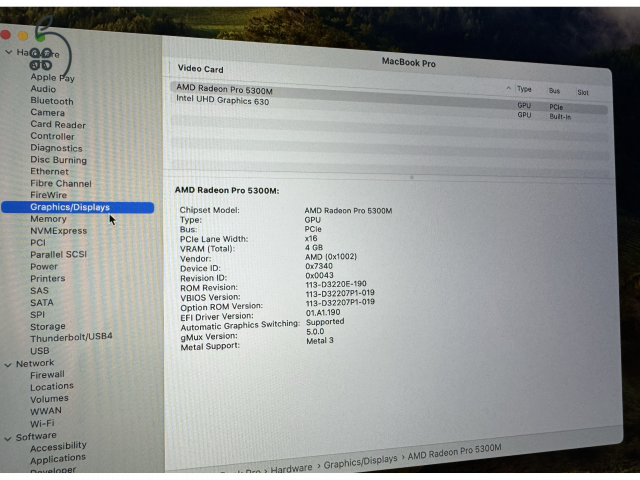
Task: Select Controller in sidebar
Action: 52,136
